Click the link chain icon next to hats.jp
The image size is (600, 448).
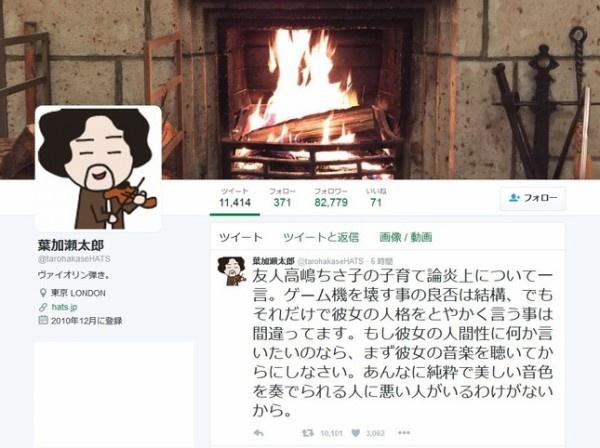coord(43,307)
